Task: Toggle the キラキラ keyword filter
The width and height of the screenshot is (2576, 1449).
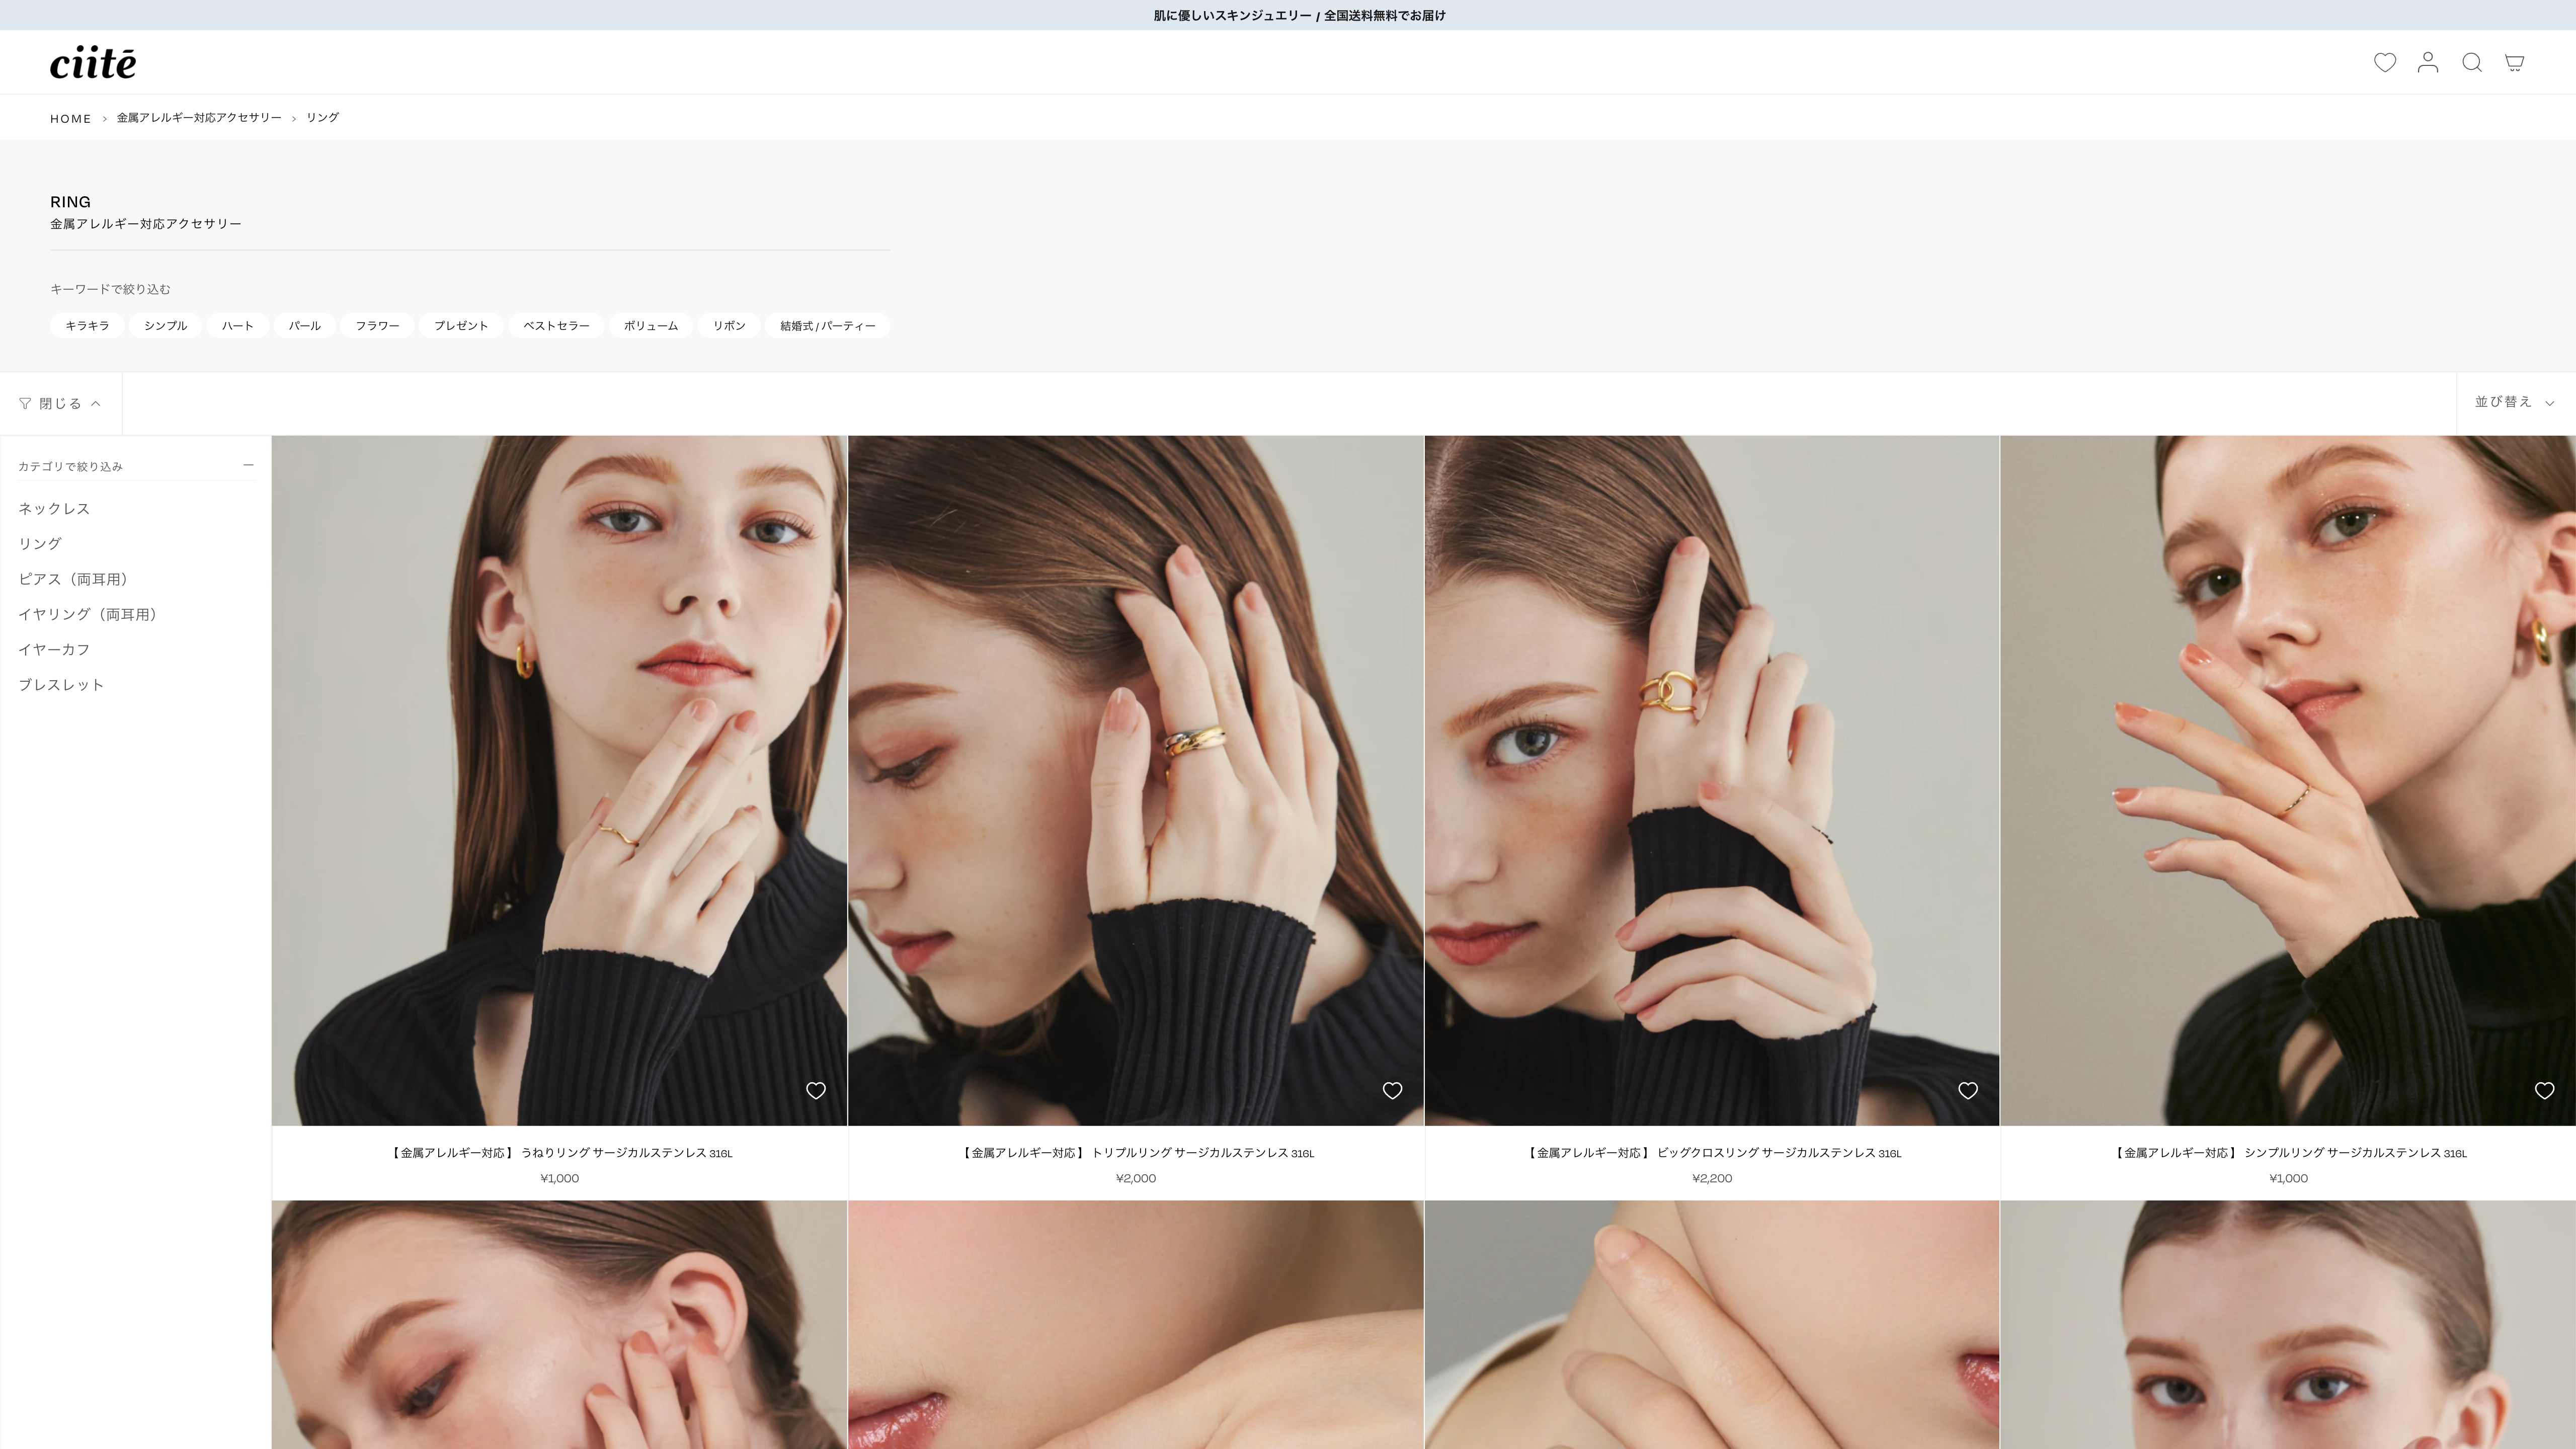Action: [86, 325]
